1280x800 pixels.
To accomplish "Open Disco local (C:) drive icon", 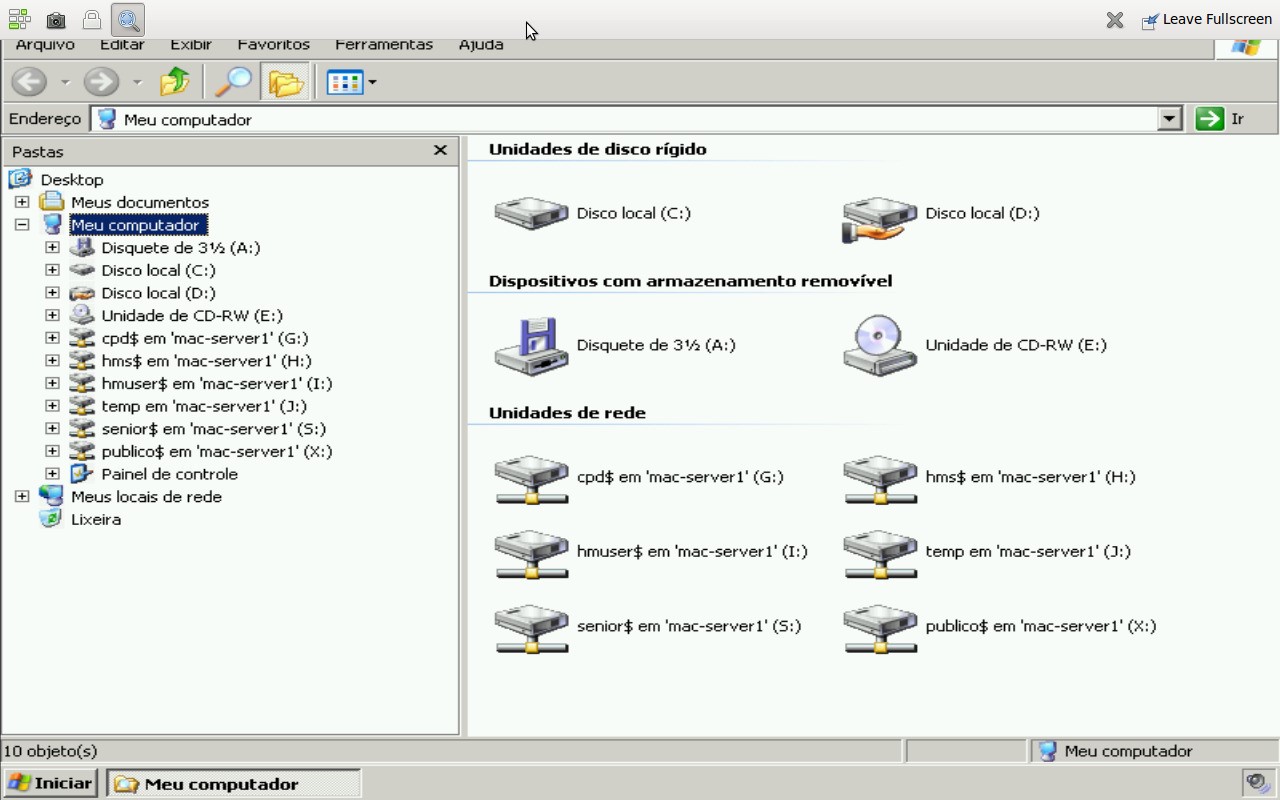I will click(x=531, y=213).
